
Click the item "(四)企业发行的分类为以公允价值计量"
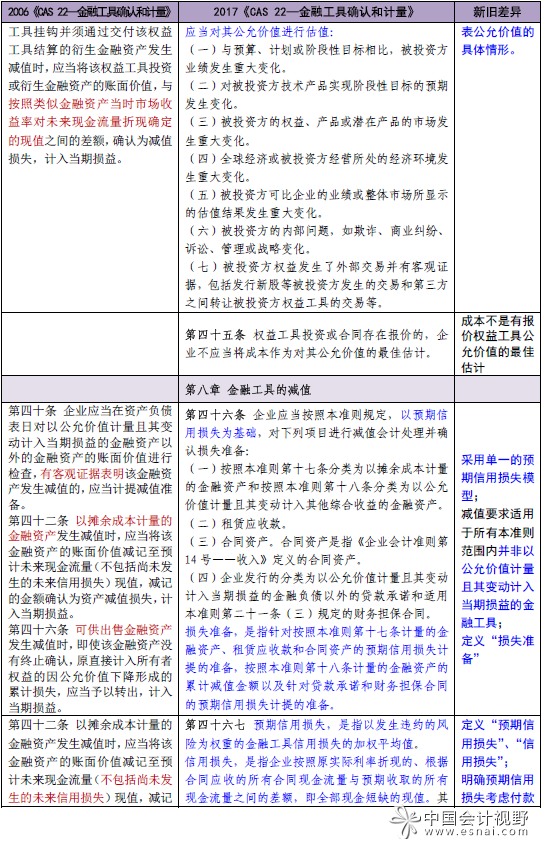click(316, 595)
